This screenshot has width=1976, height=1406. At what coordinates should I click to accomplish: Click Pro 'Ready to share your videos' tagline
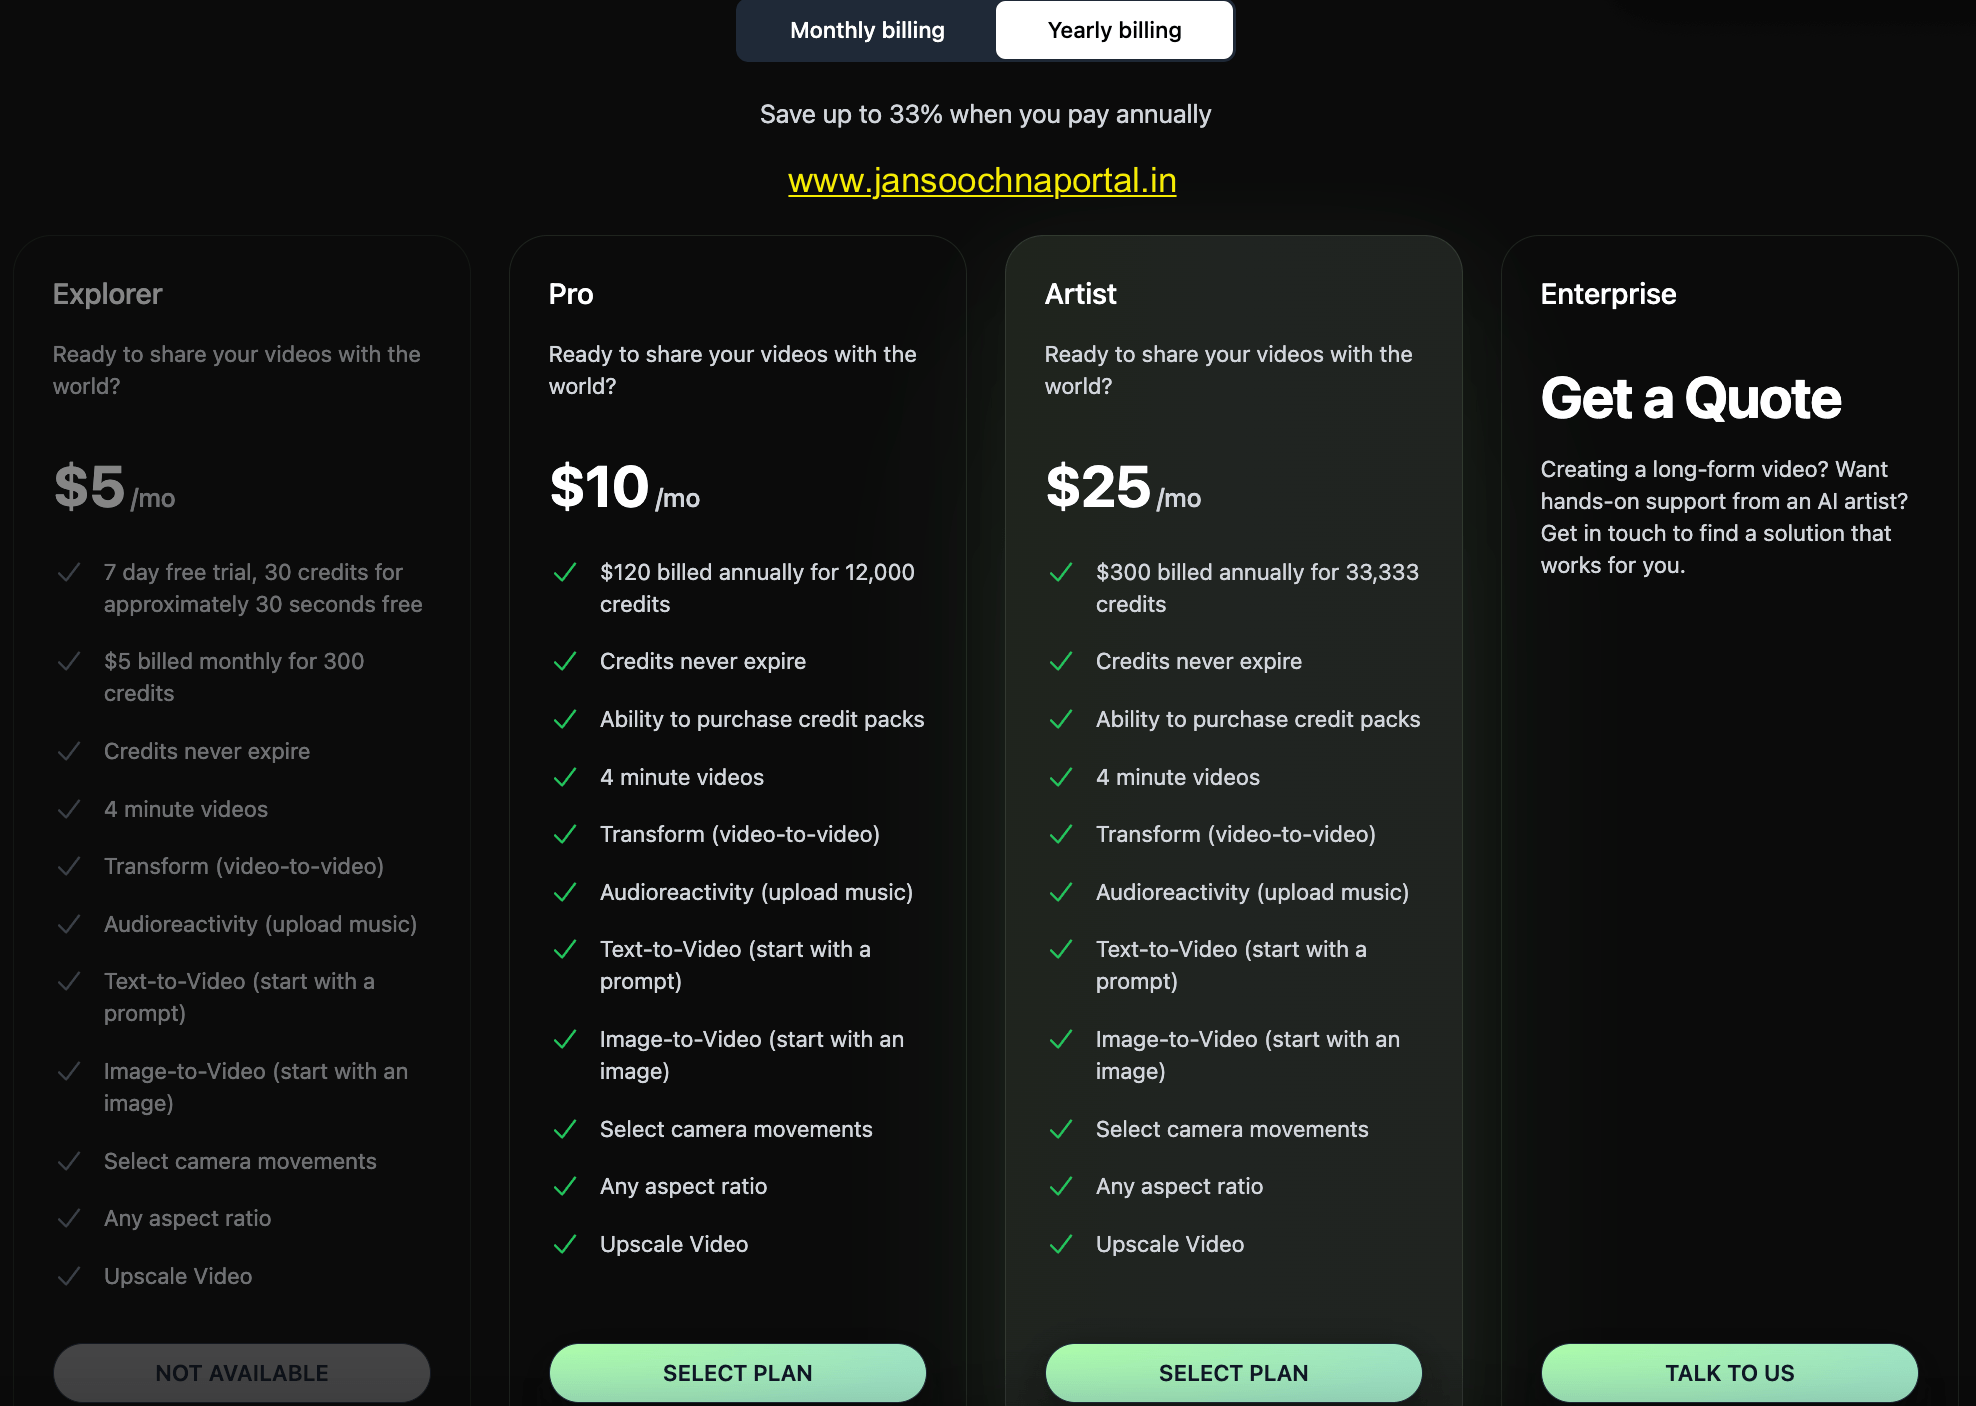(x=732, y=370)
